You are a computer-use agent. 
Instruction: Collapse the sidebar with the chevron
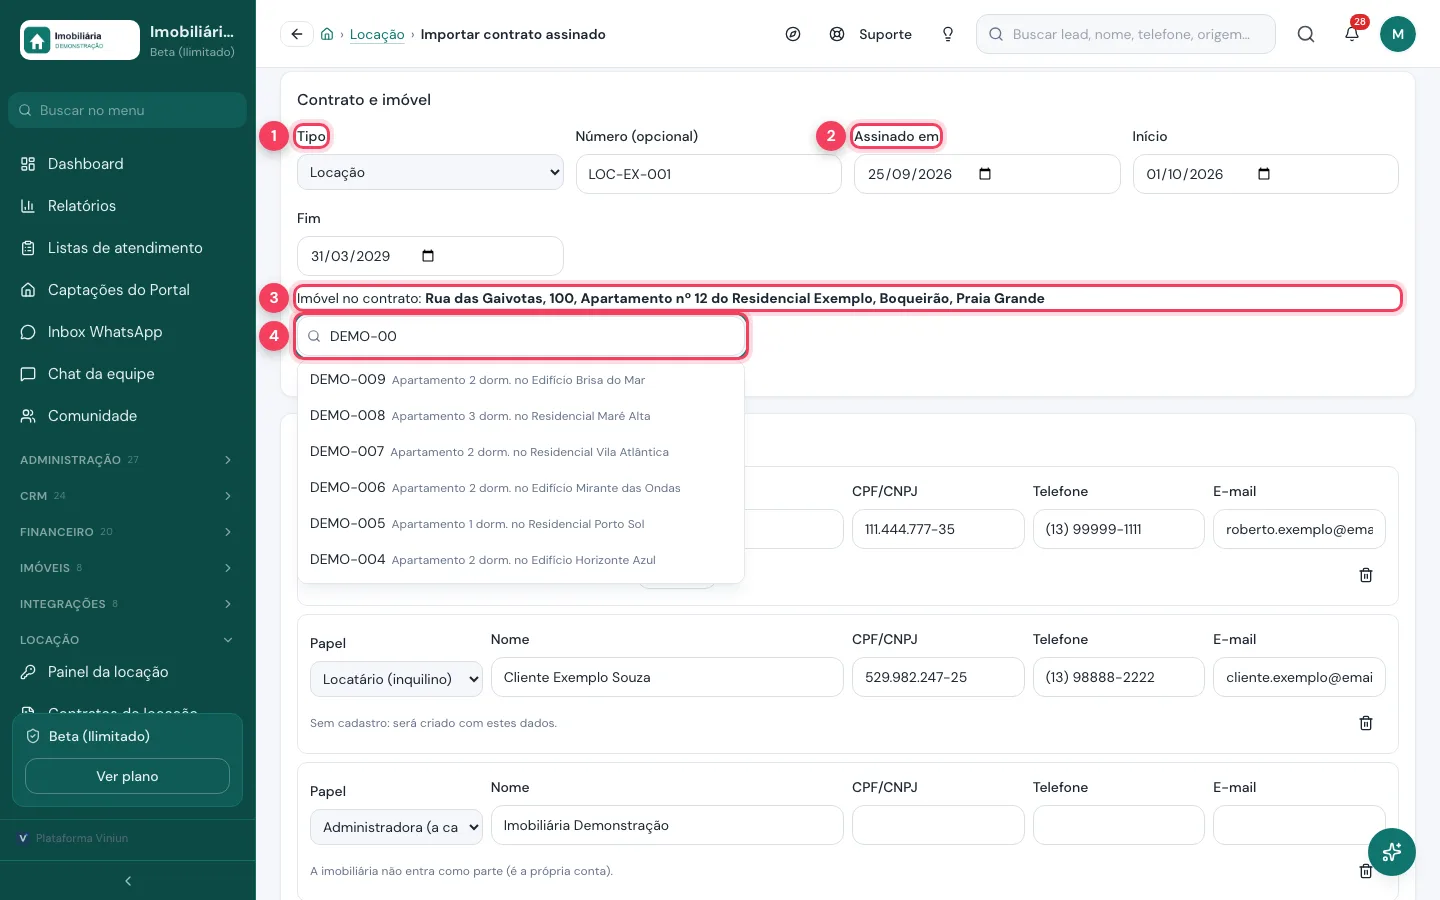pyautogui.click(x=128, y=881)
